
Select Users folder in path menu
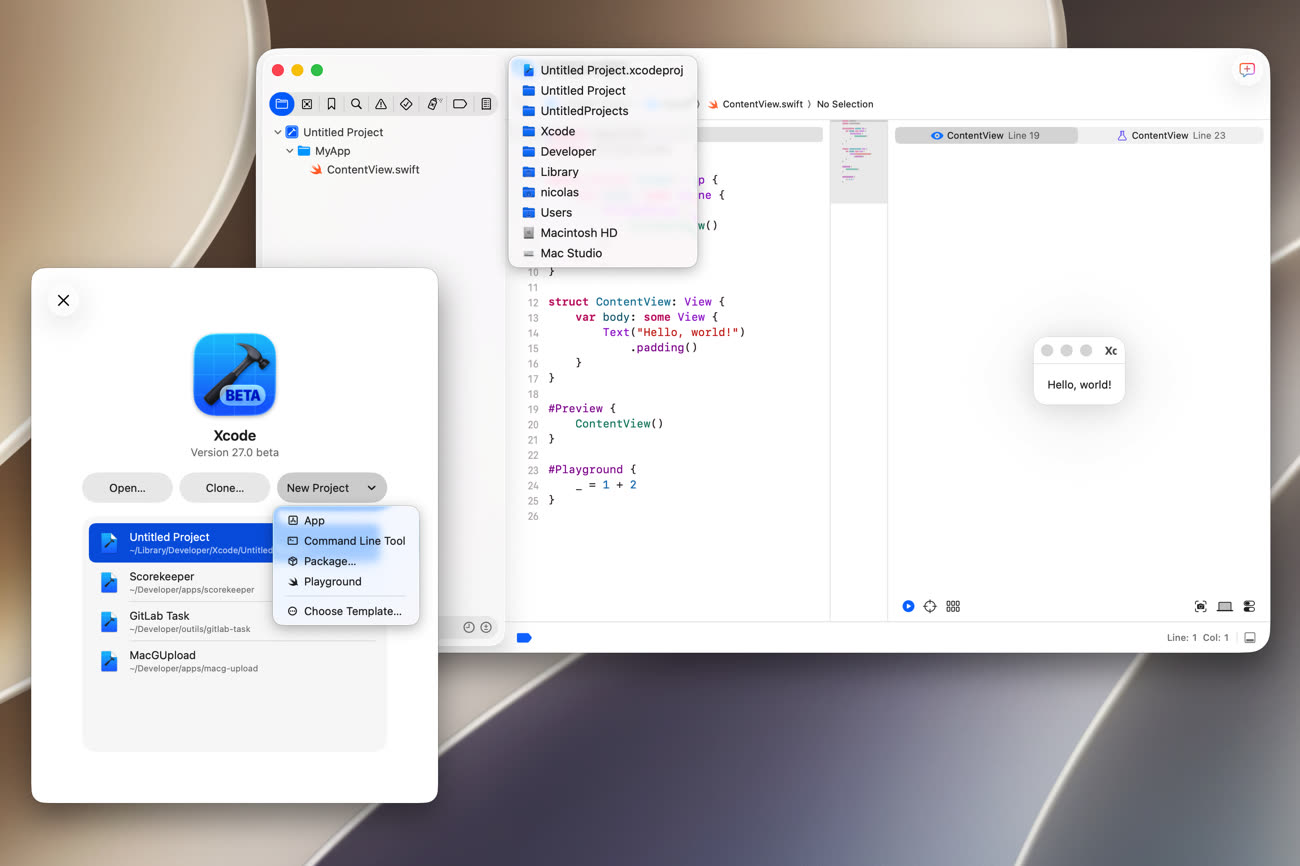click(x=603, y=212)
